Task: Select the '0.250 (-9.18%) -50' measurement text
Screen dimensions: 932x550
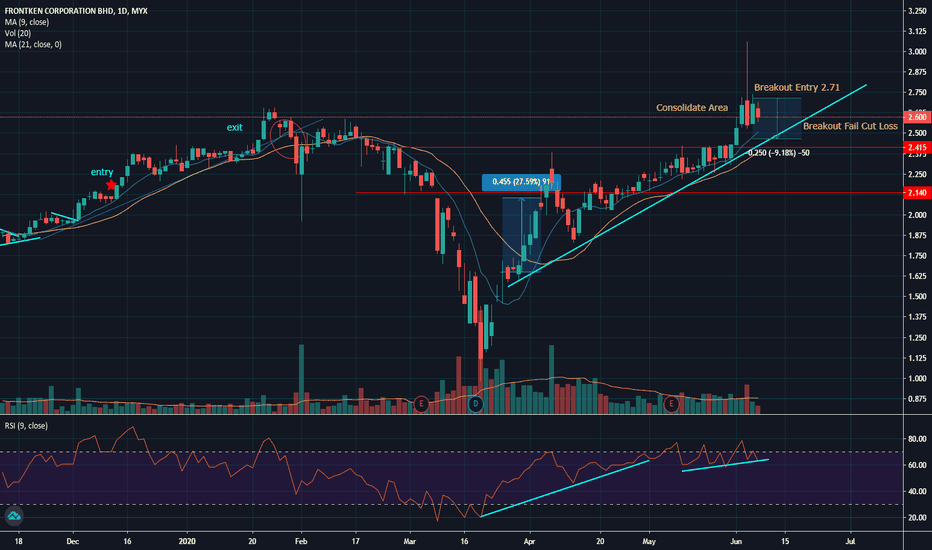Action: (779, 153)
